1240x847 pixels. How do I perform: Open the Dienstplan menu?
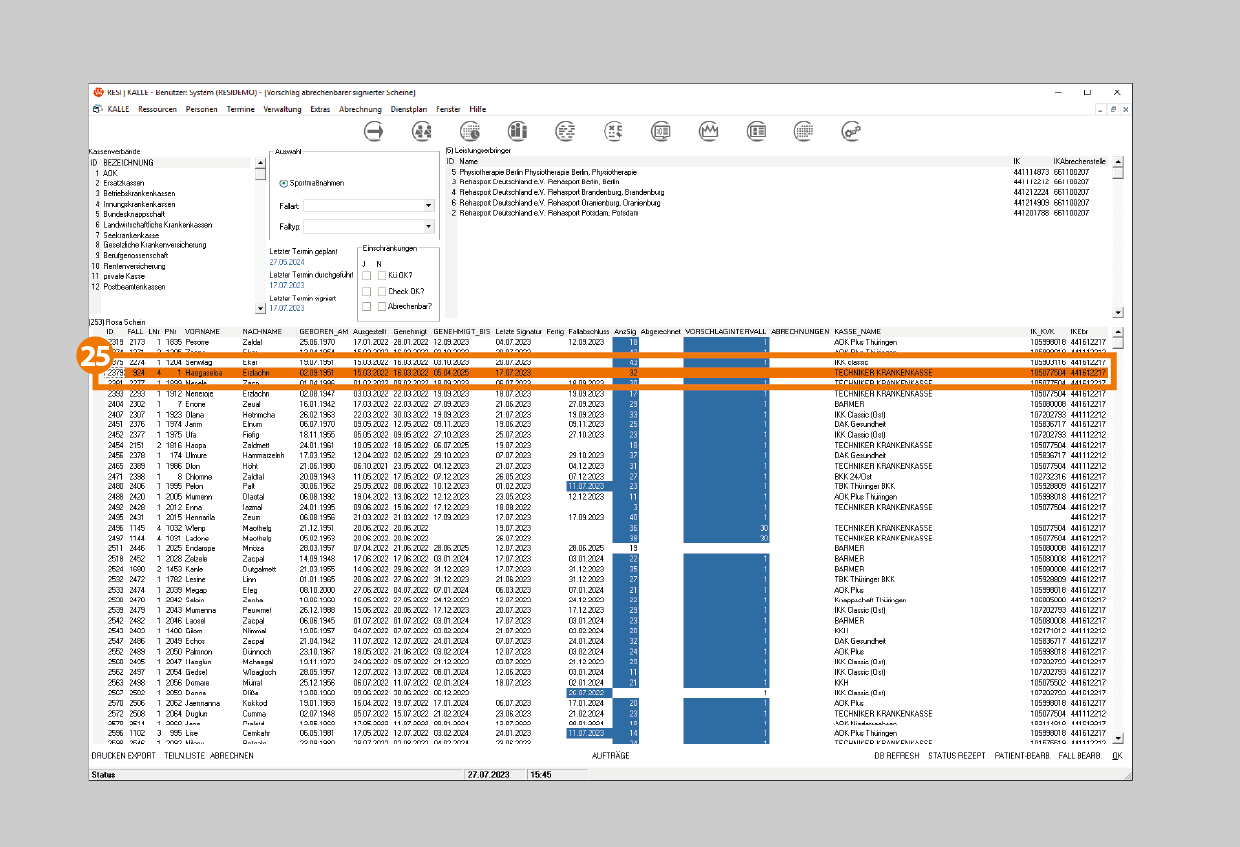point(408,108)
